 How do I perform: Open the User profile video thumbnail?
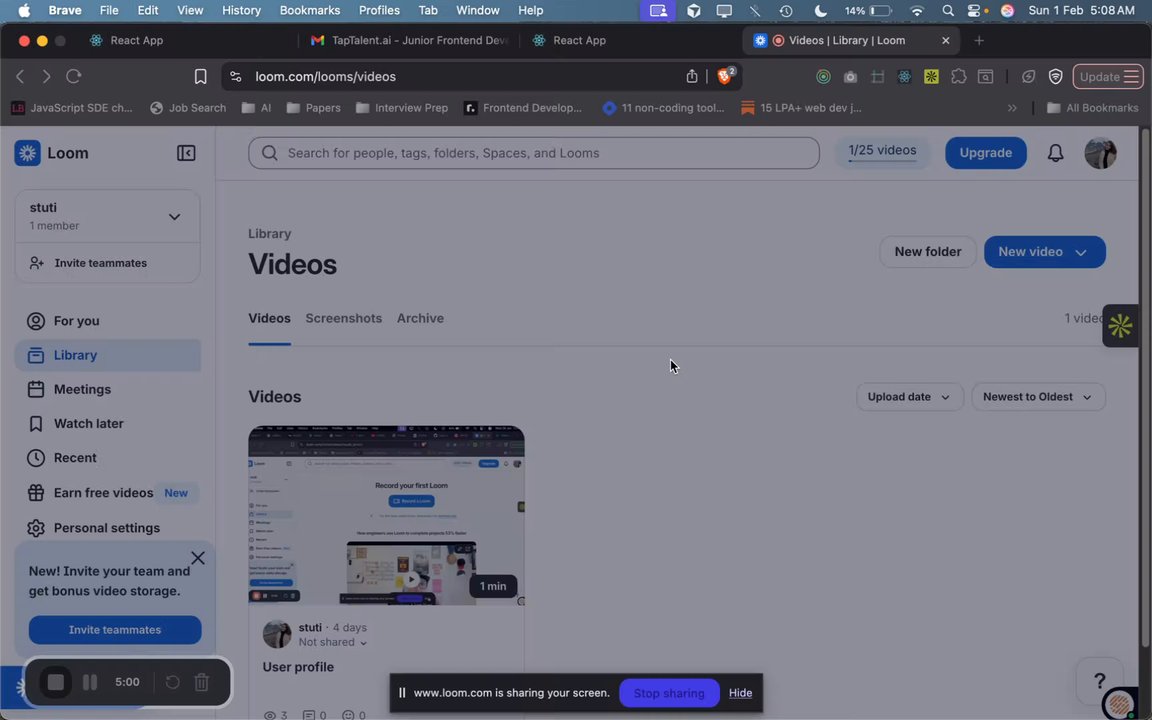(386, 515)
